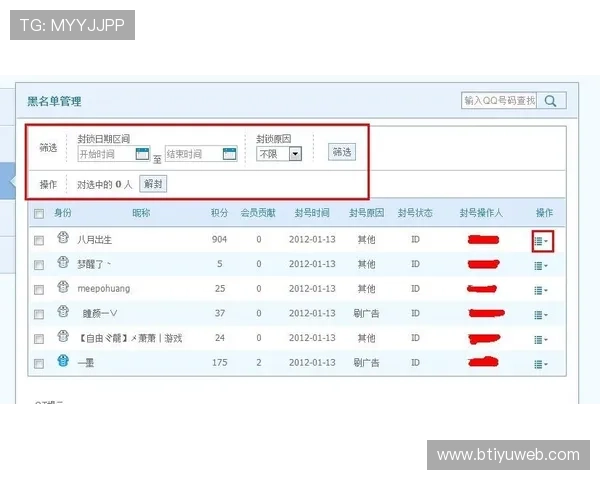Click the 封号原因 column header
The image size is (600, 480).
(367, 213)
